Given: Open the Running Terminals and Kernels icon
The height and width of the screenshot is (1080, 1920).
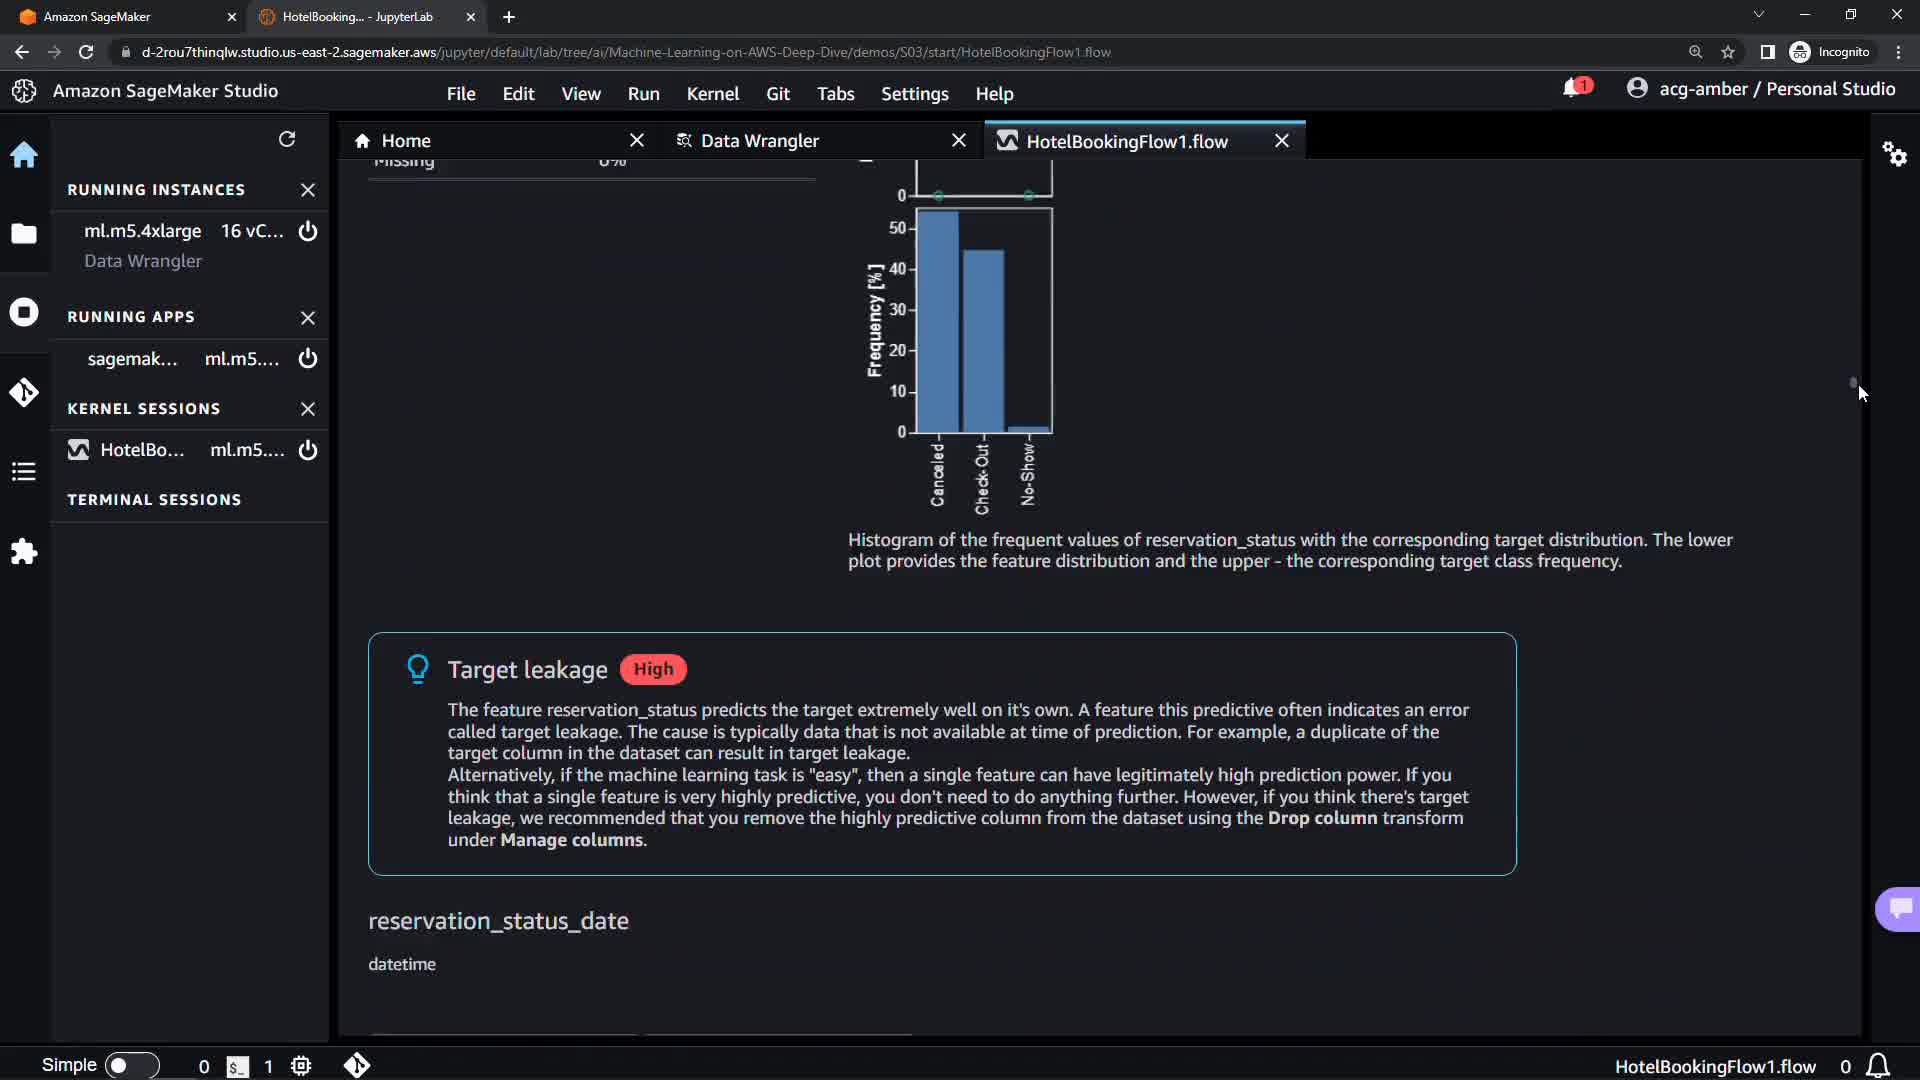Looking at the screenshot, I should 24,313.
